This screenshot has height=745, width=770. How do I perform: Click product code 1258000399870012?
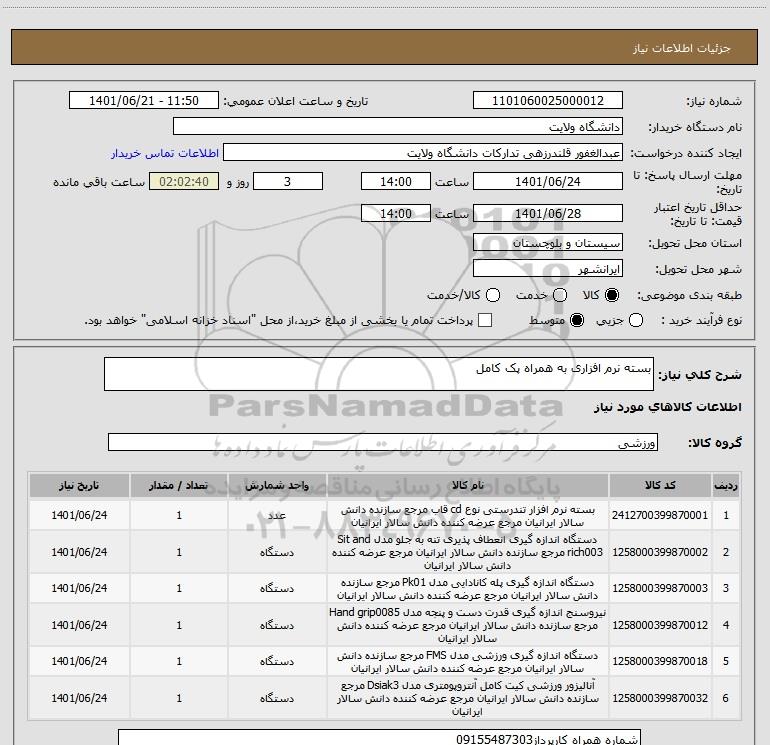[660, 625]
